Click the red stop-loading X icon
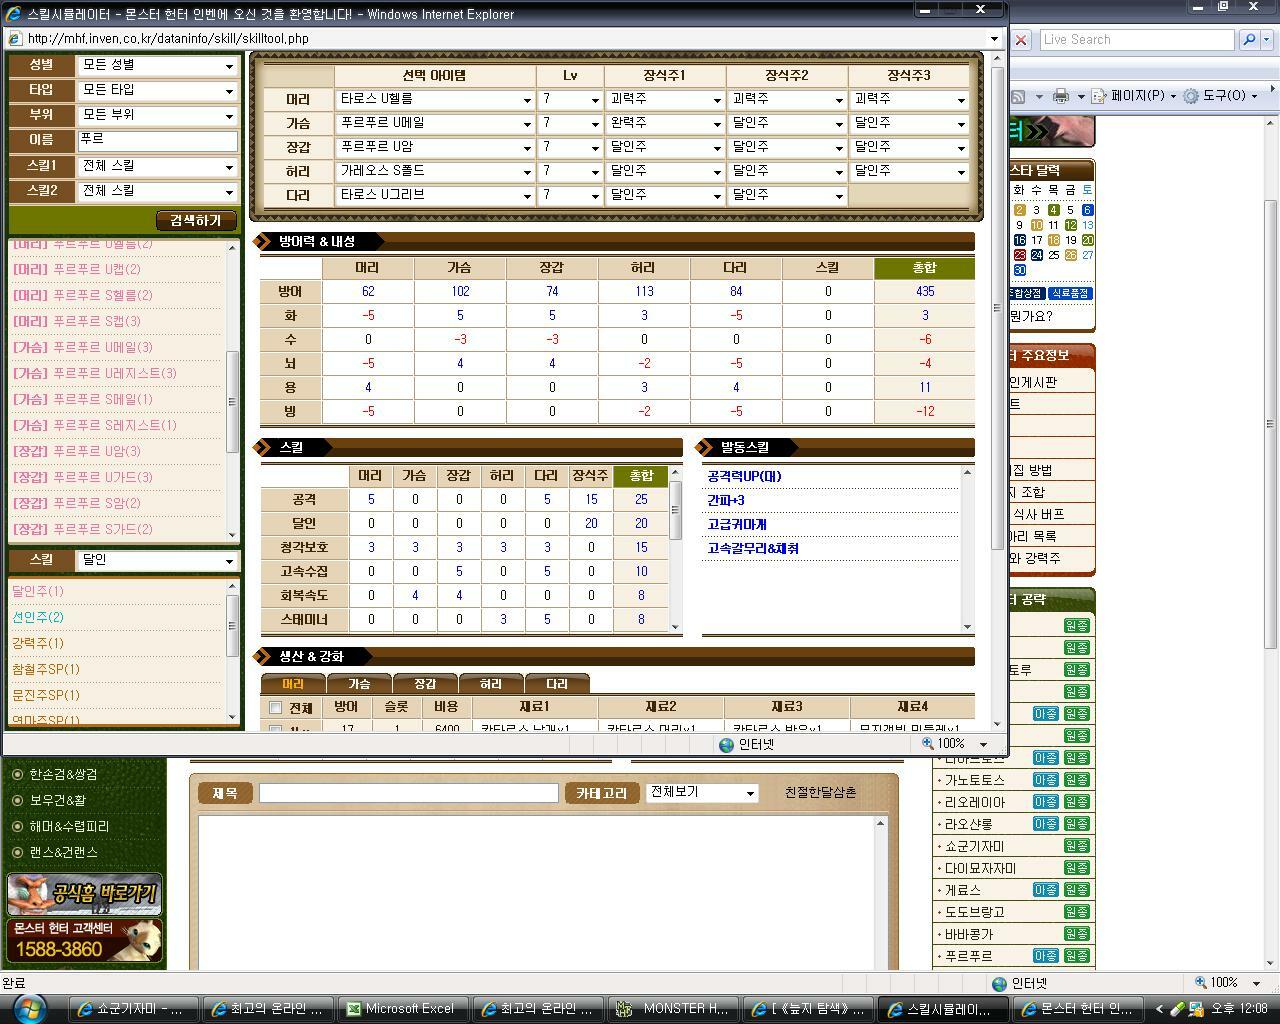 tap(1020, 40)
